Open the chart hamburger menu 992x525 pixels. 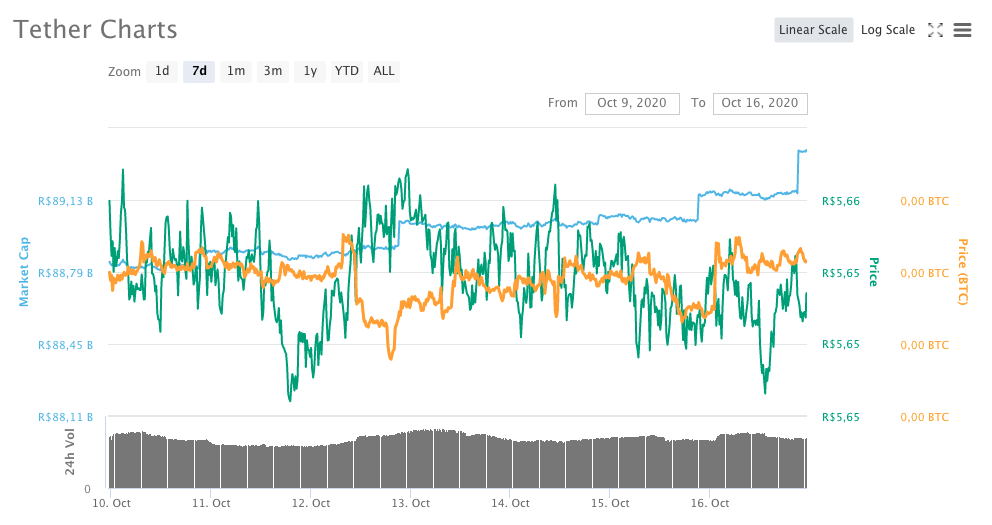[x=962, y=30]
